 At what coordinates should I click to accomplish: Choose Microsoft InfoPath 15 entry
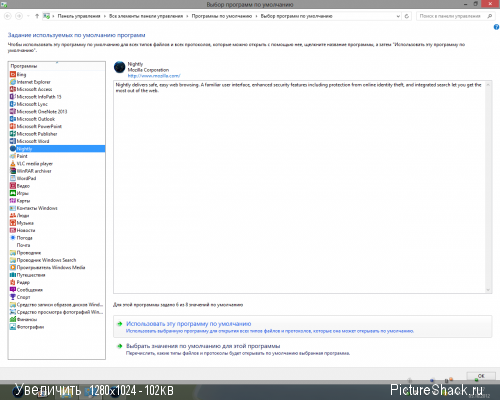point(36,97)
